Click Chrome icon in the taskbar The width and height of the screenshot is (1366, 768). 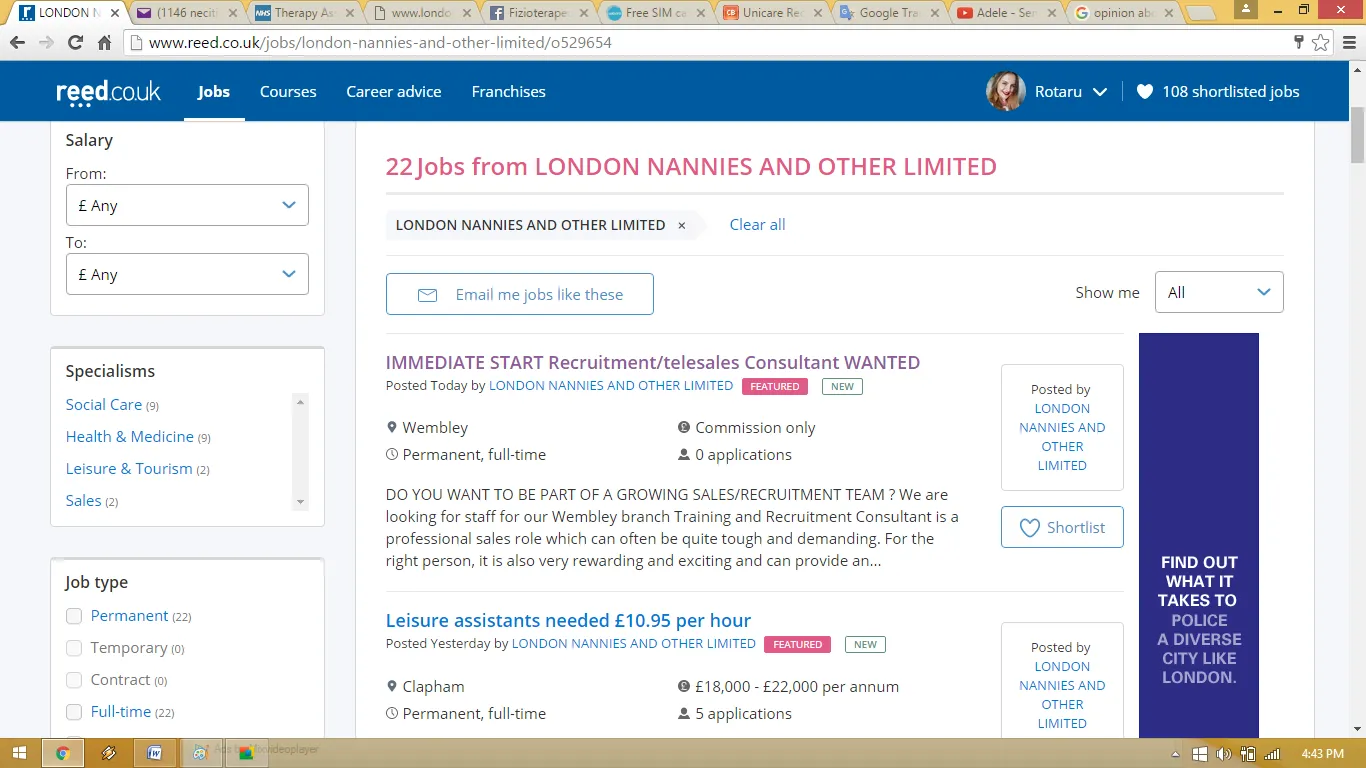[x=62, y=753]
